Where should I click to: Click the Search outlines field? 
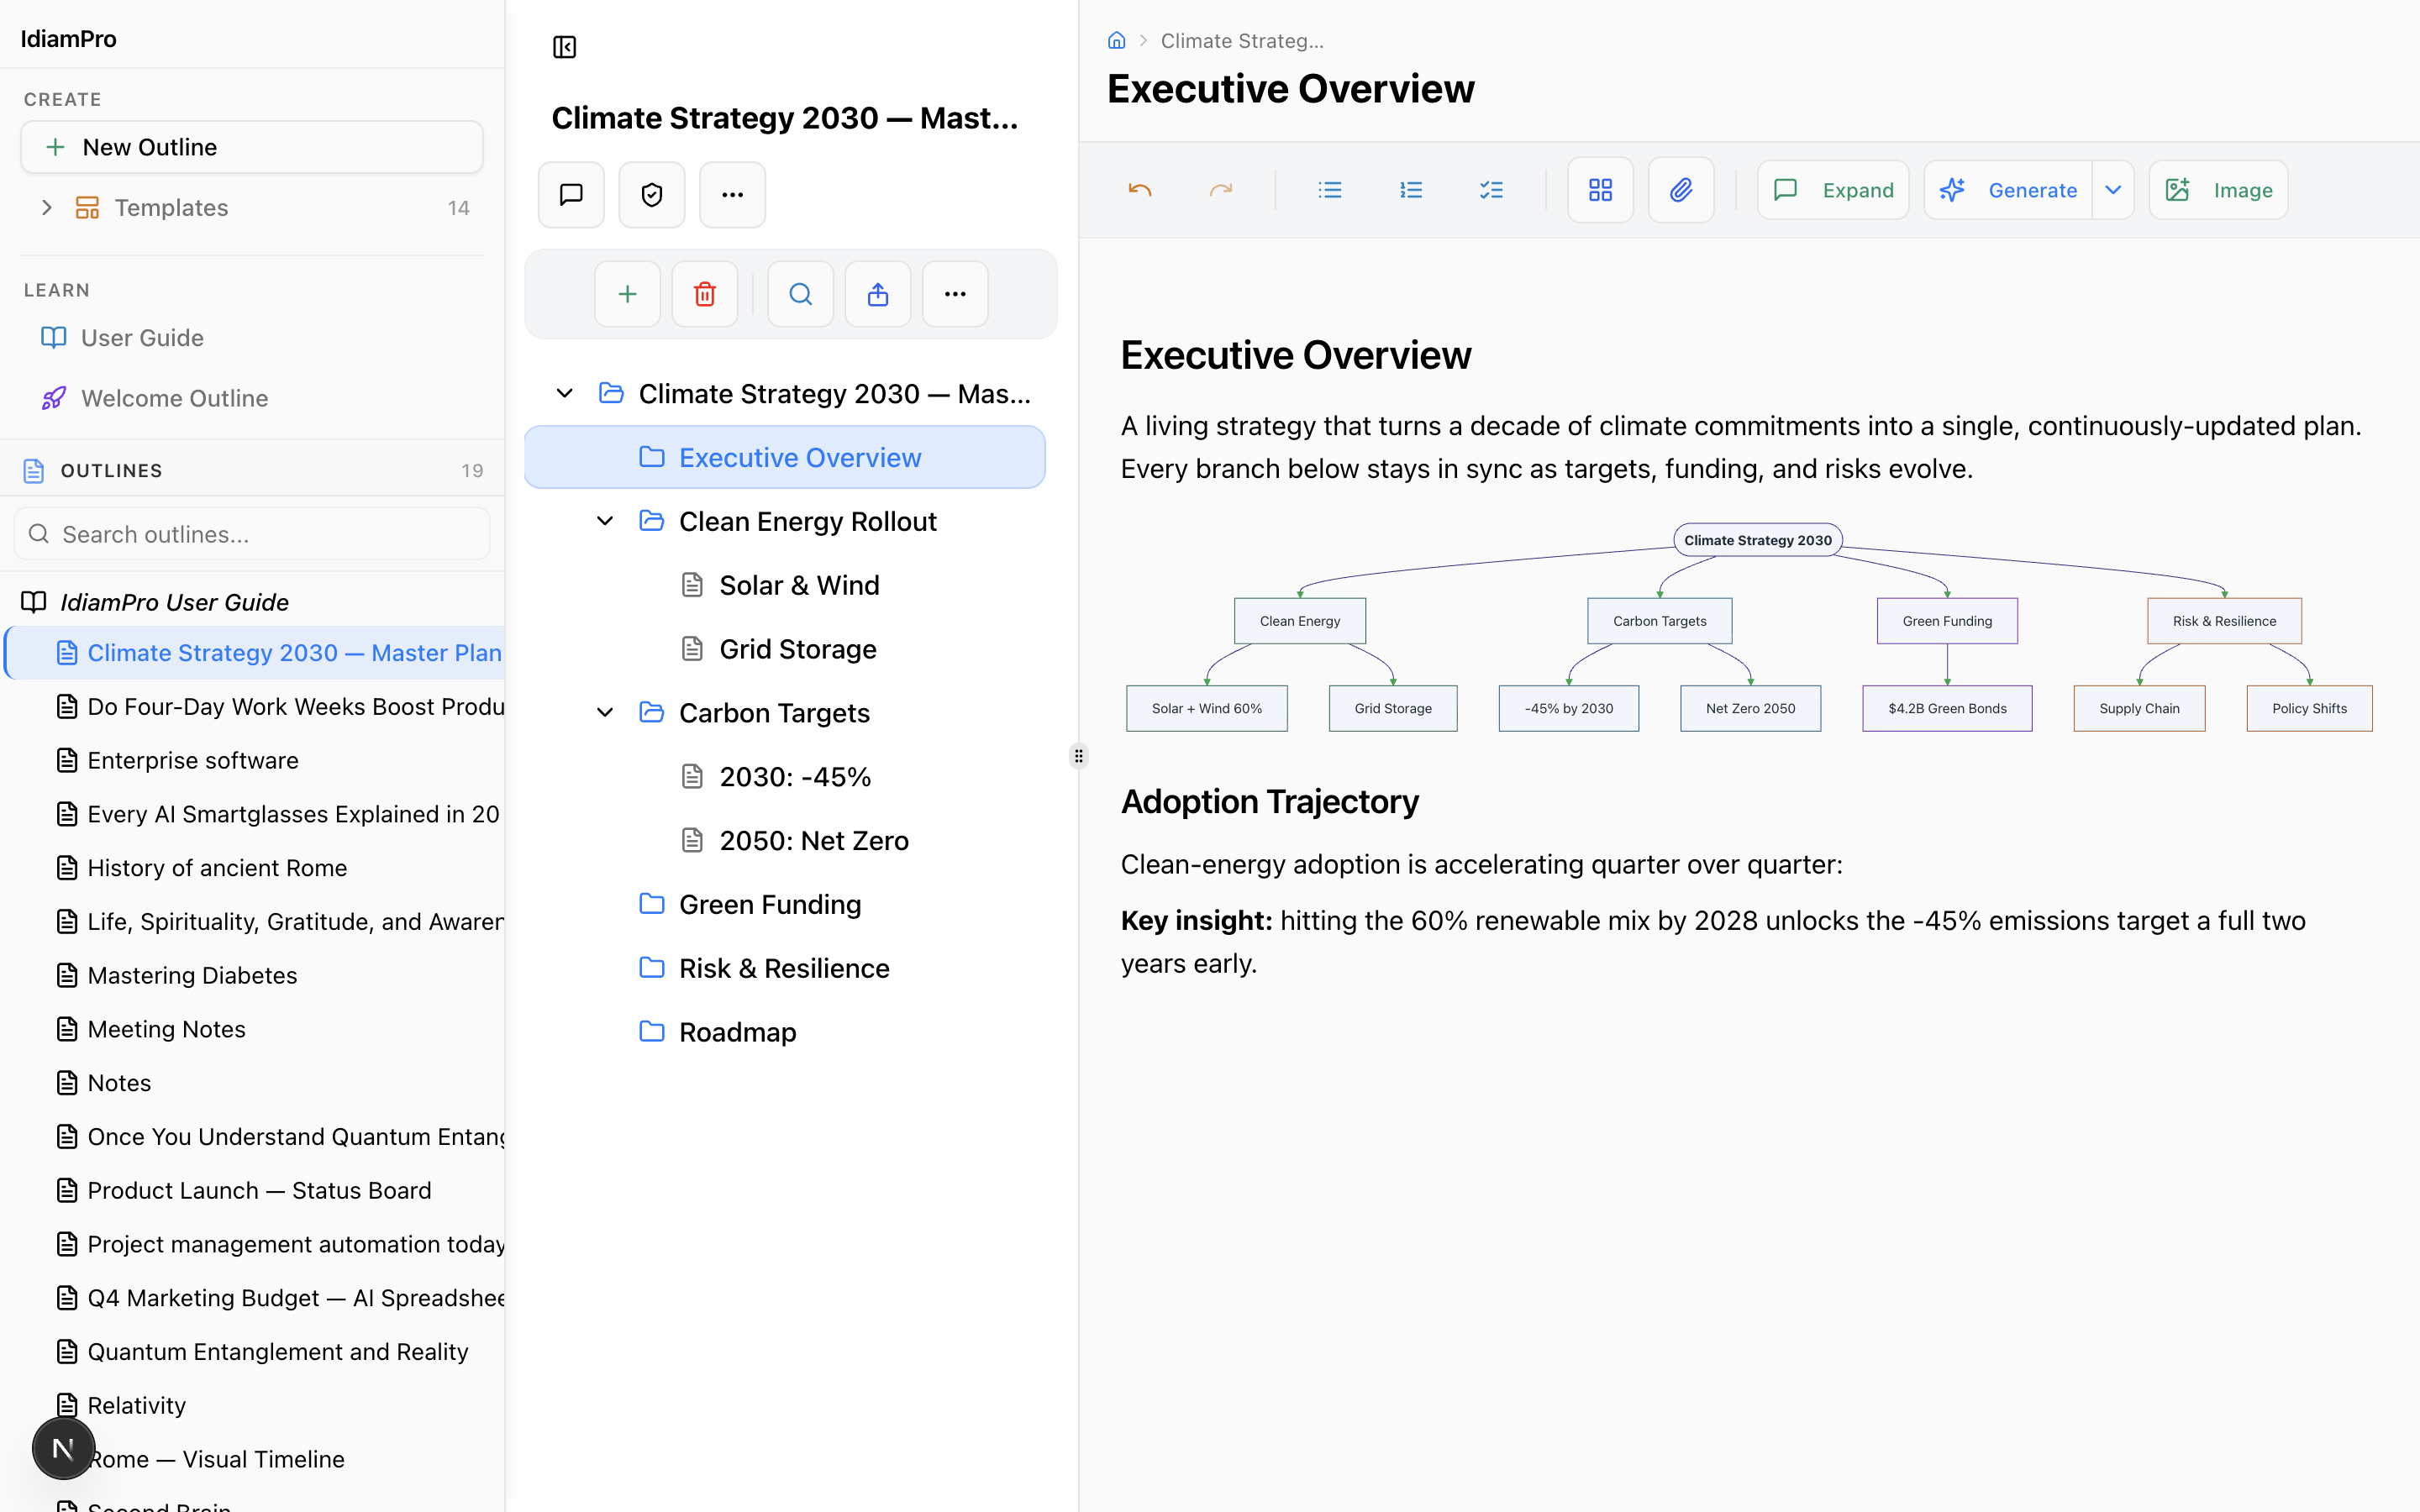(x=252, y=534)
